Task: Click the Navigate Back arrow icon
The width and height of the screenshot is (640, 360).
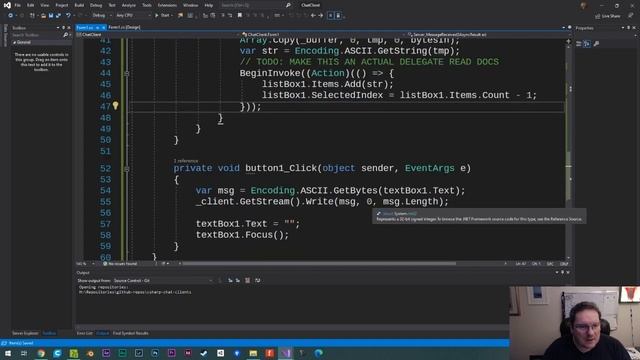Action: click(313, 16)
